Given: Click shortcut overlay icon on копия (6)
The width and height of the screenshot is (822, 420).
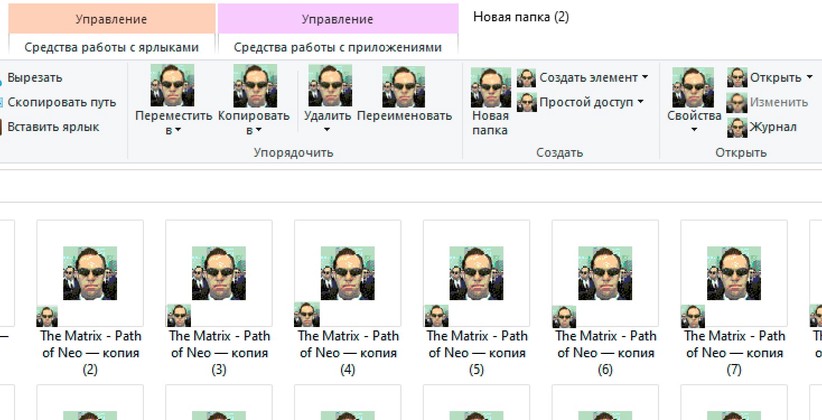Looking at the screenshot, I should coord(564,317).
